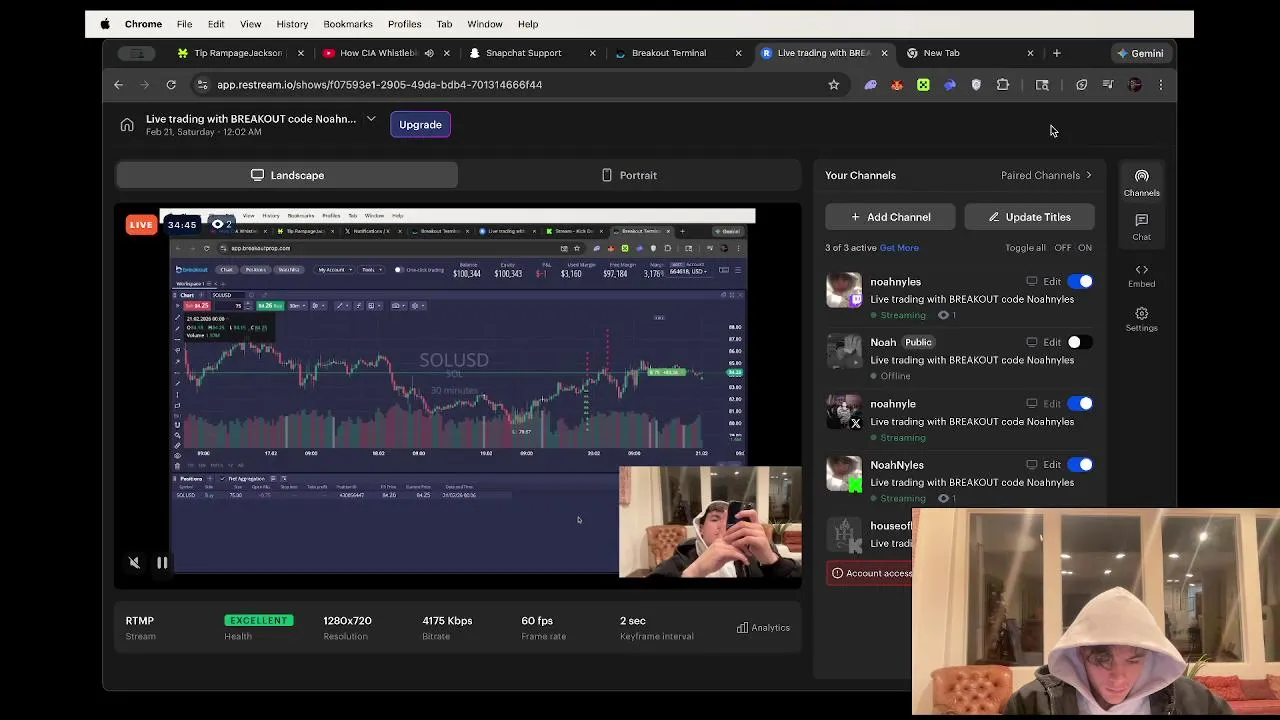Open the Bookmarks menu

348,24
